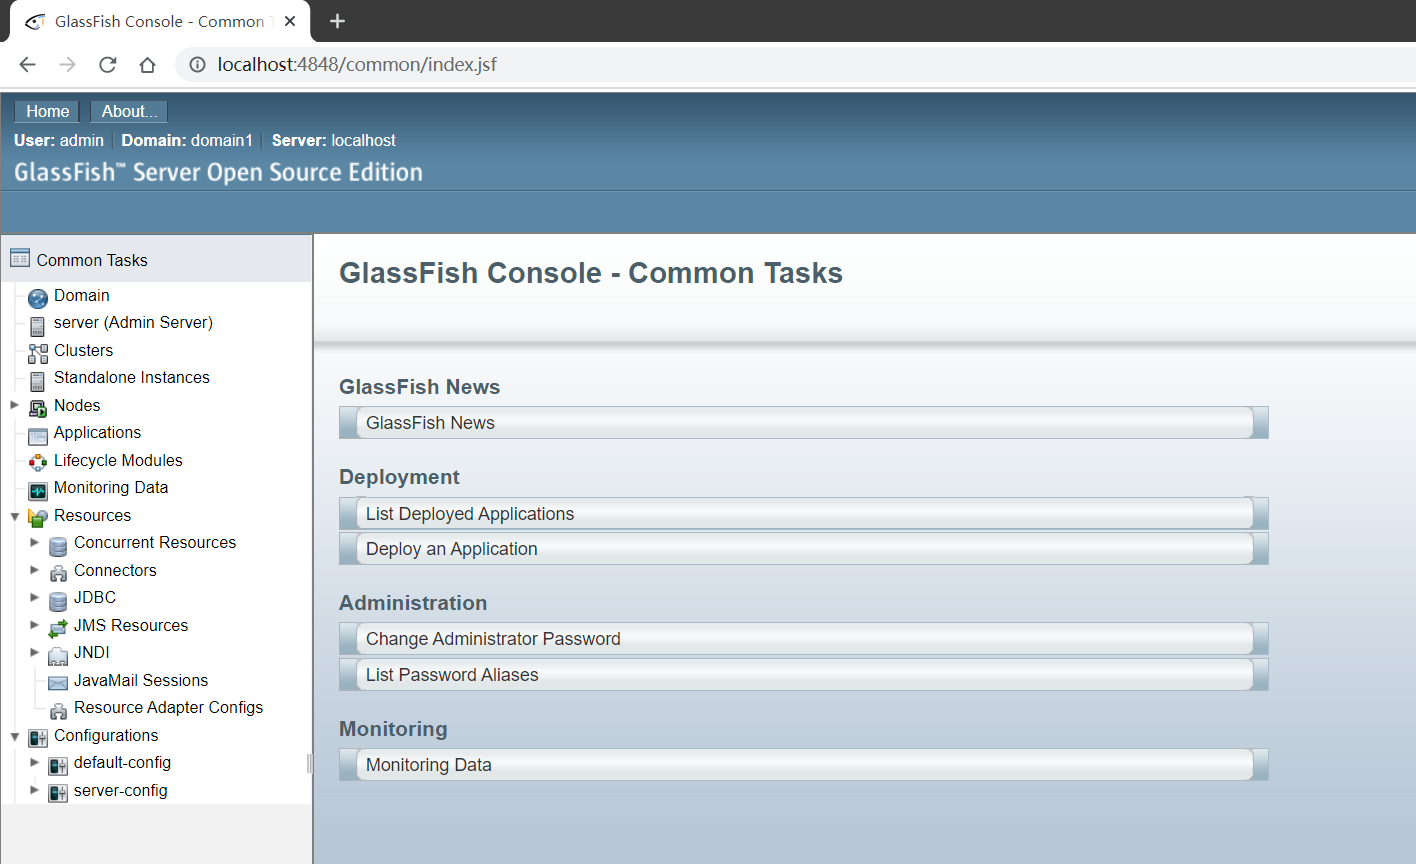Click the Domain globe icon in sidebar
The image size is (1416, 864).
tap(38, 297)
